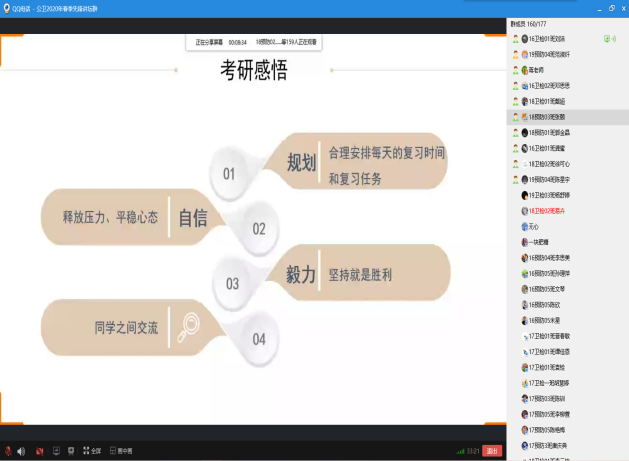Click the call timer reading 33:21
The image size is (629, 461).
tap(473, 451)
